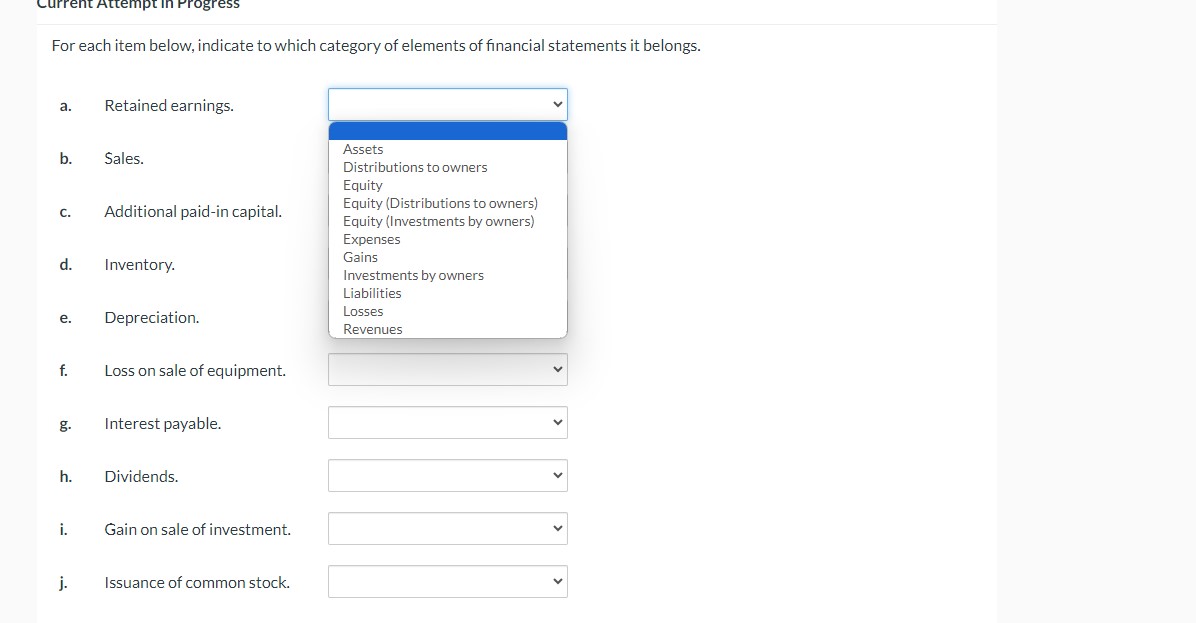Image resolution: width=1196 pixels, height=623 pixels.
Task: Select the "Gains" option
Action: (x=360, y=257)
